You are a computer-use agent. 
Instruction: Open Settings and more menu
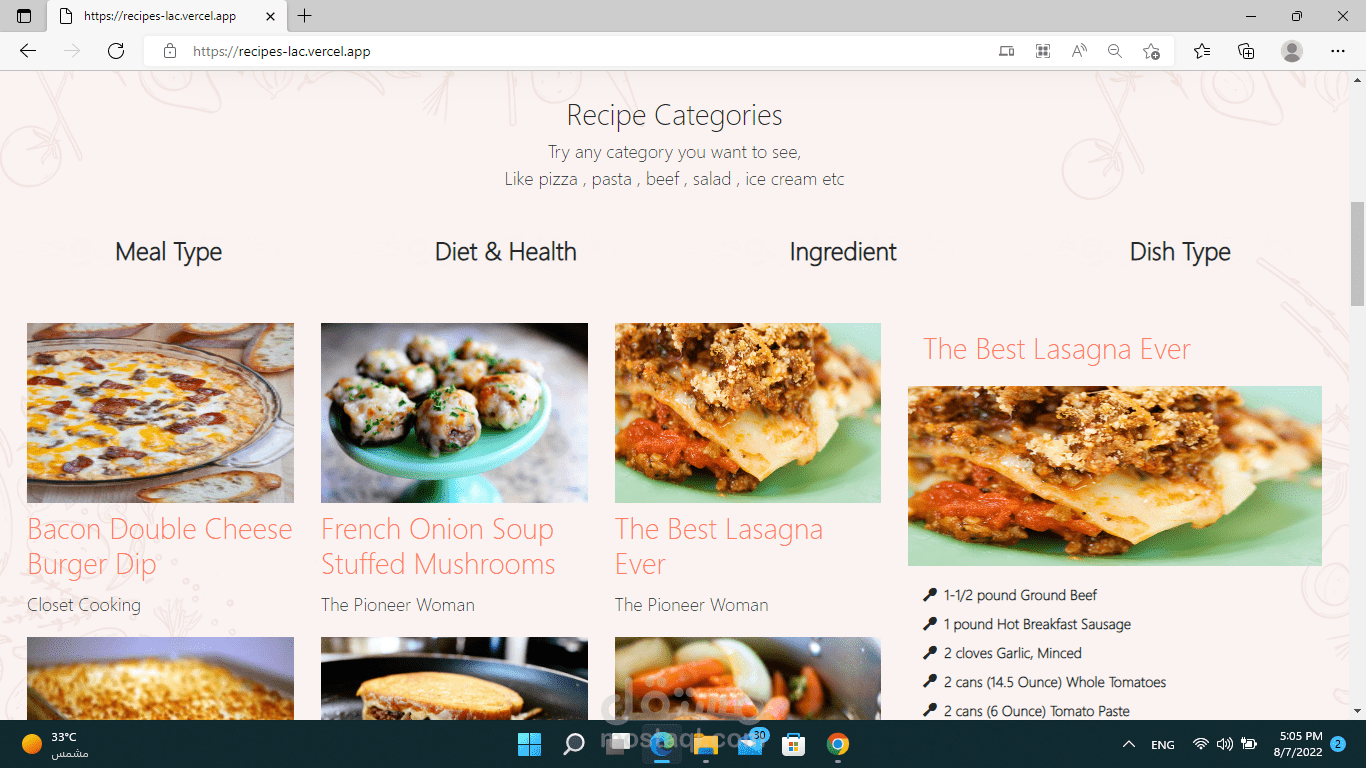(1338, 51)
